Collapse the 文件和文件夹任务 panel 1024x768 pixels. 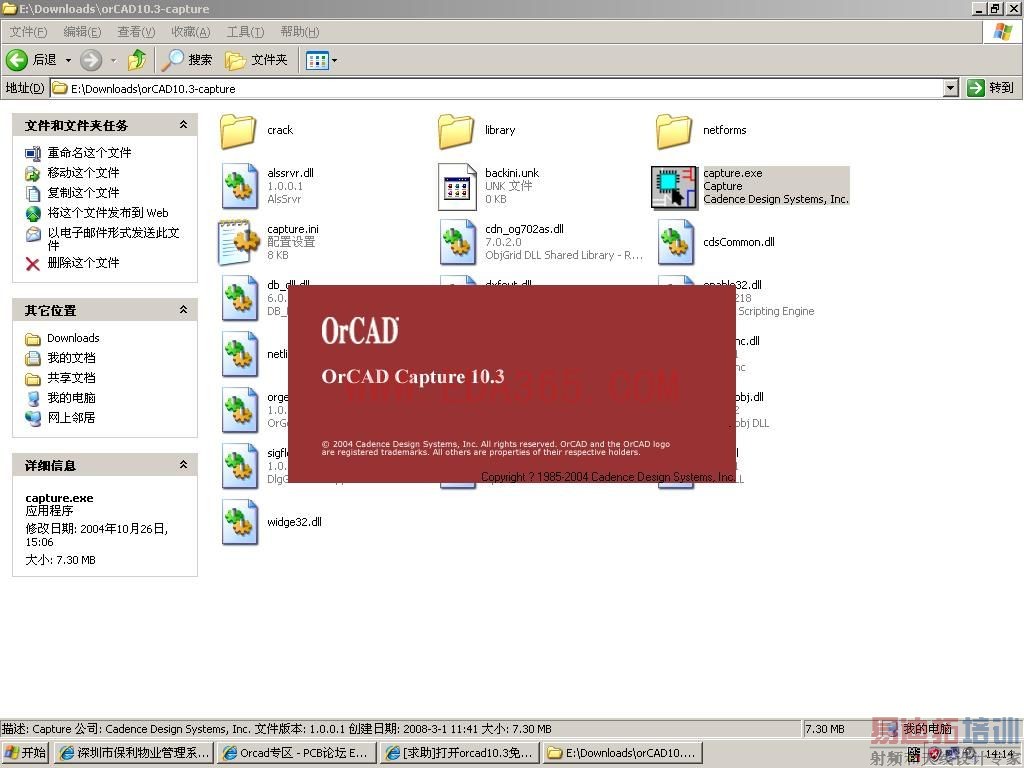(x=184, y=125)
